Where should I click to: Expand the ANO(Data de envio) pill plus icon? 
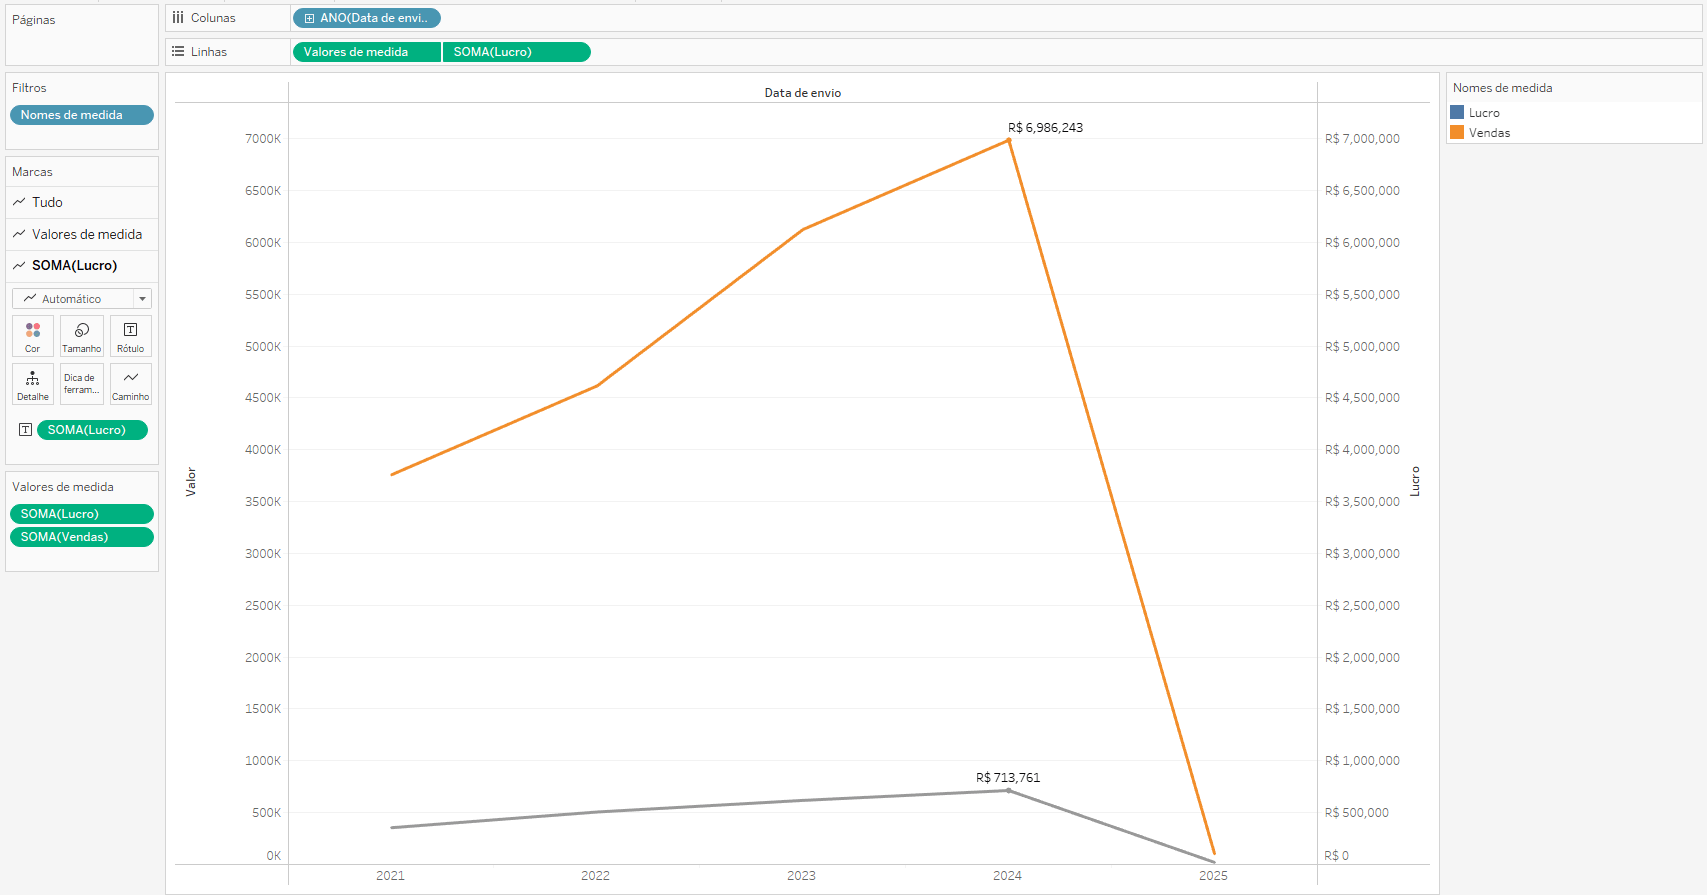309,18
